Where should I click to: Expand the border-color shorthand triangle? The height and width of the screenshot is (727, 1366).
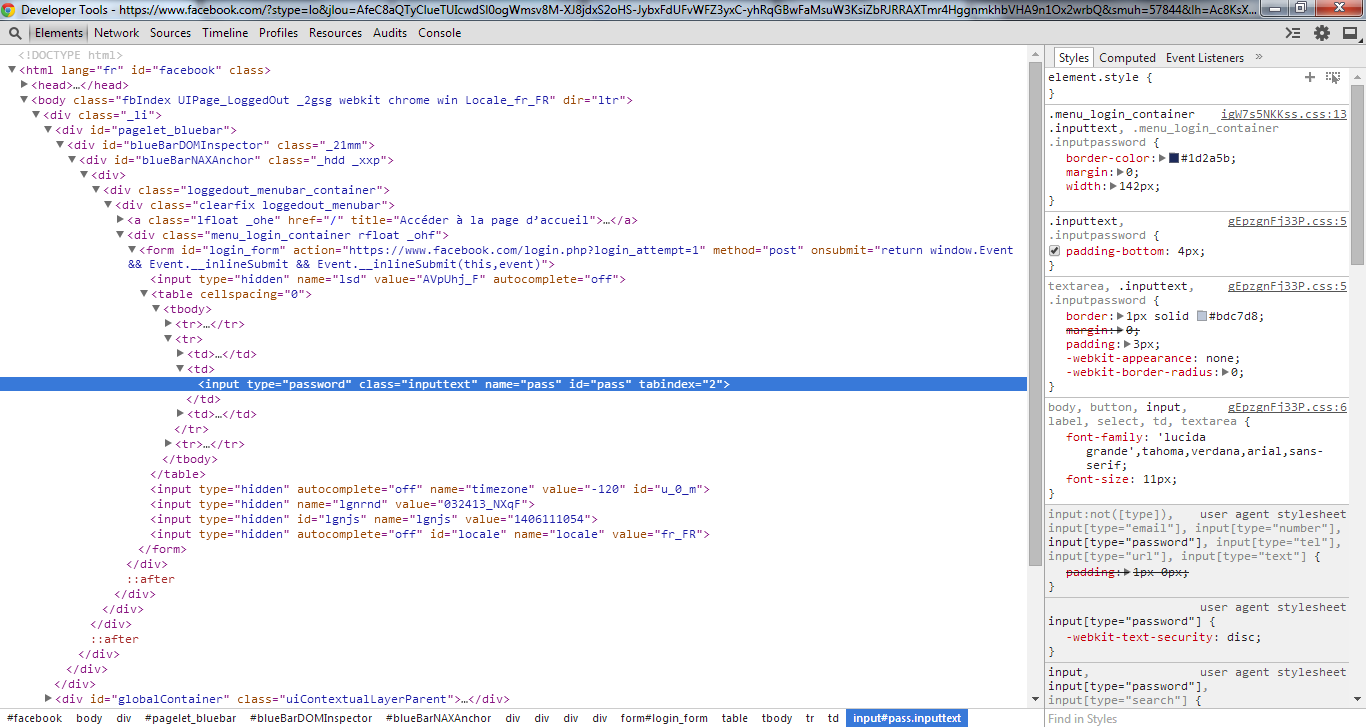point(1162,158)
